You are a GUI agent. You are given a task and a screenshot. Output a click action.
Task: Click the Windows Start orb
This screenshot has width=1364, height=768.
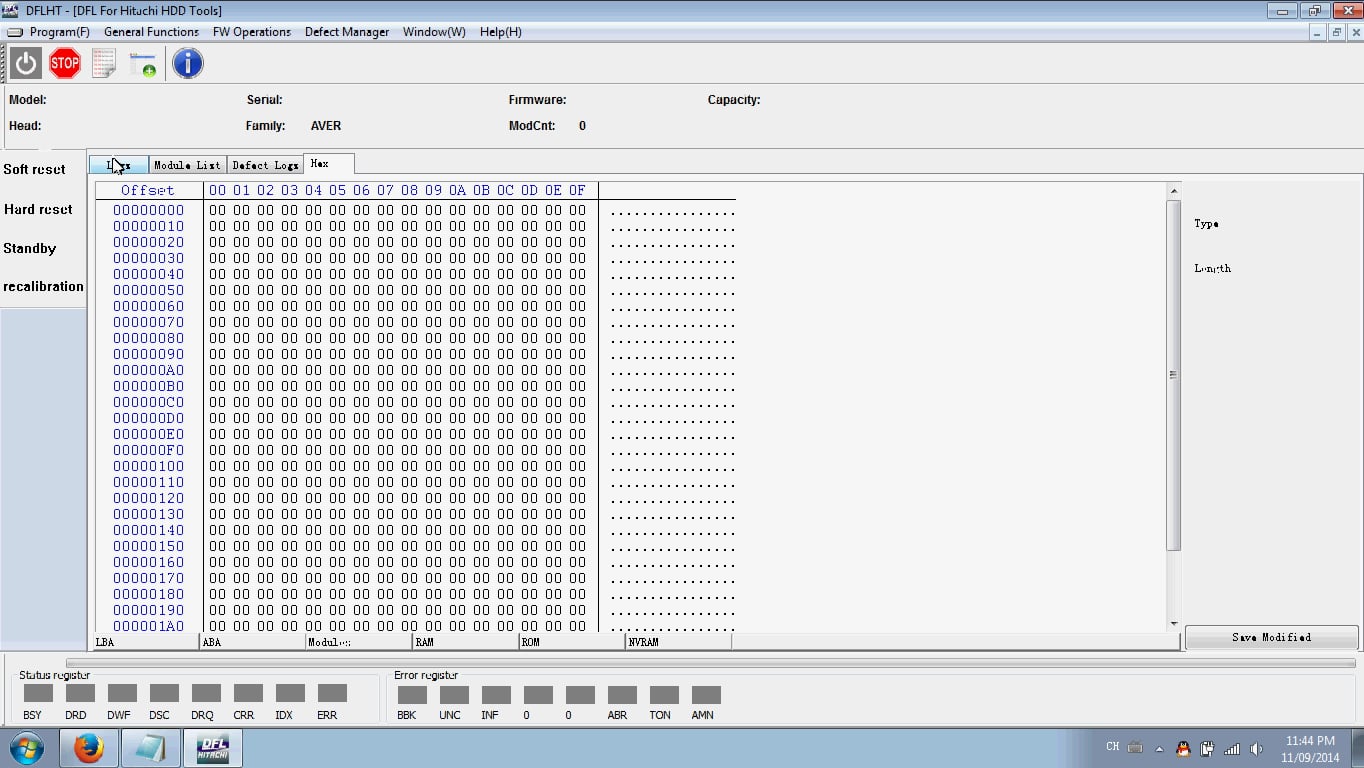[x=27, y=748]
